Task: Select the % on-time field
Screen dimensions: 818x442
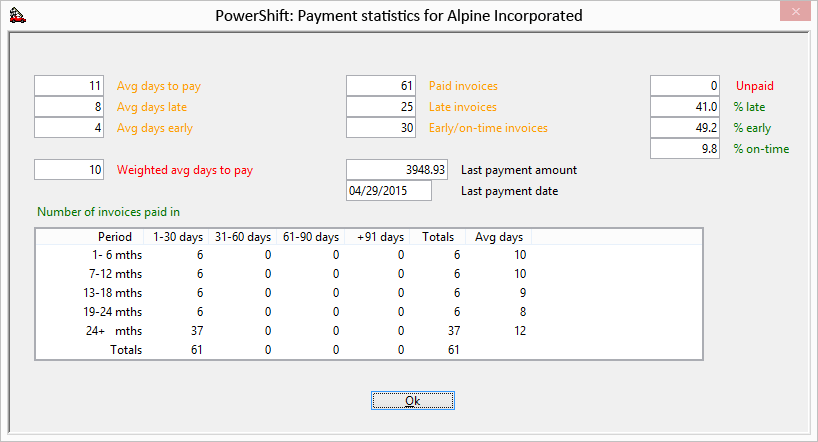Action: [x=685, y=149]
